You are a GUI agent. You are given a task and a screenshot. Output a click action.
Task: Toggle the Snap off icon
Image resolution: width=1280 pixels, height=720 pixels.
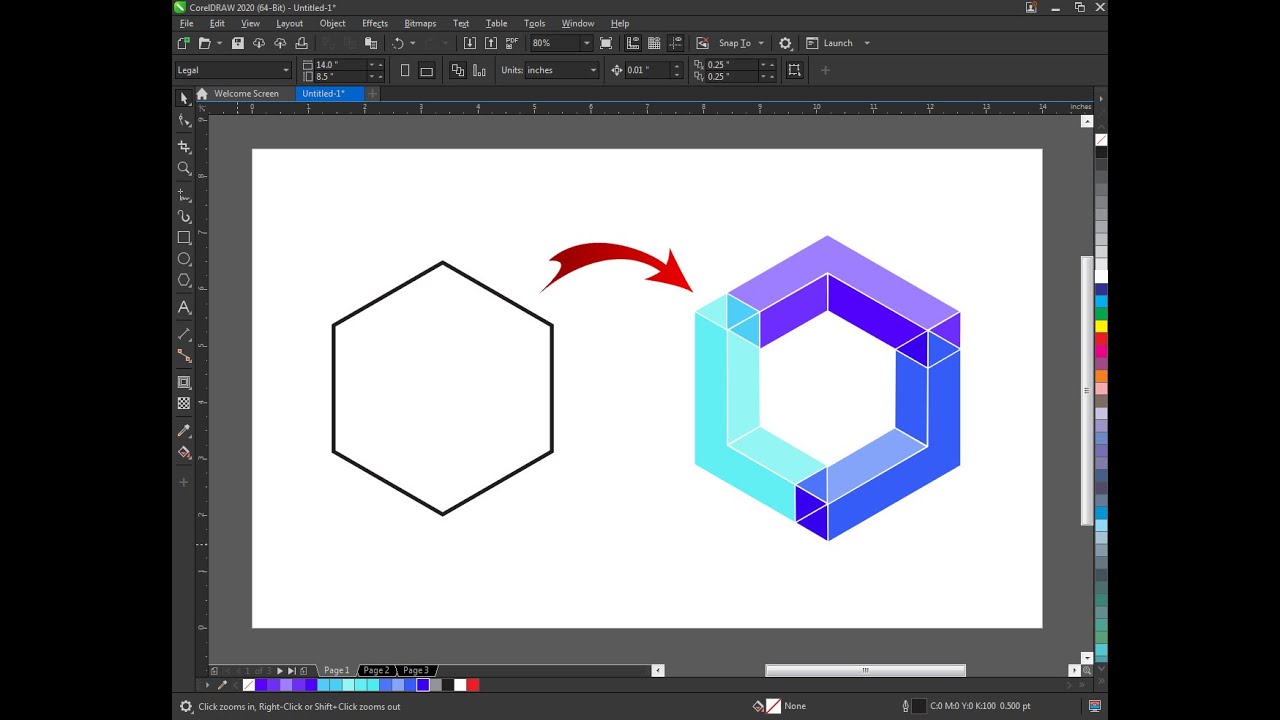[702, 43]
